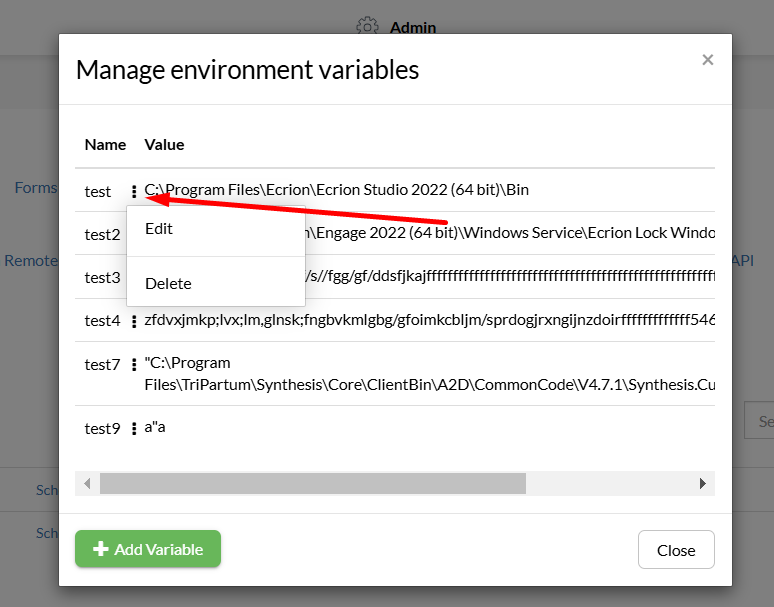Viewport: 774px width, 607px height.
Task: Click the horizontal scrollbar left arrow
Action: (x=87, y=483)
